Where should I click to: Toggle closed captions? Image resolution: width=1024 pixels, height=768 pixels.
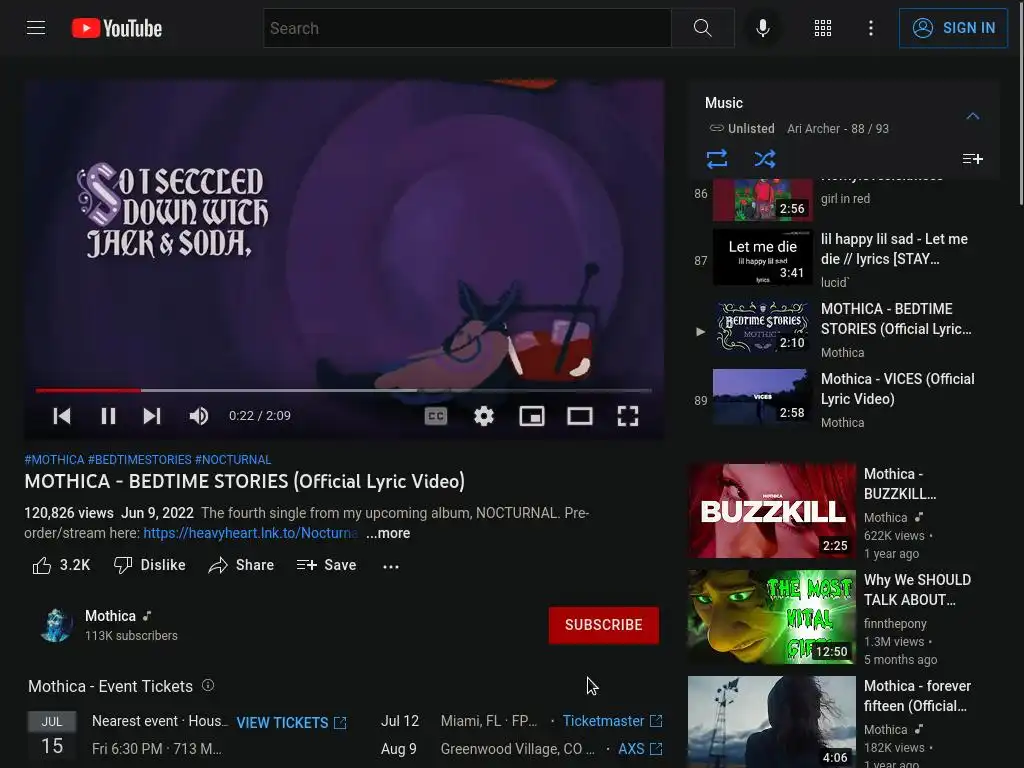[436, 416]
